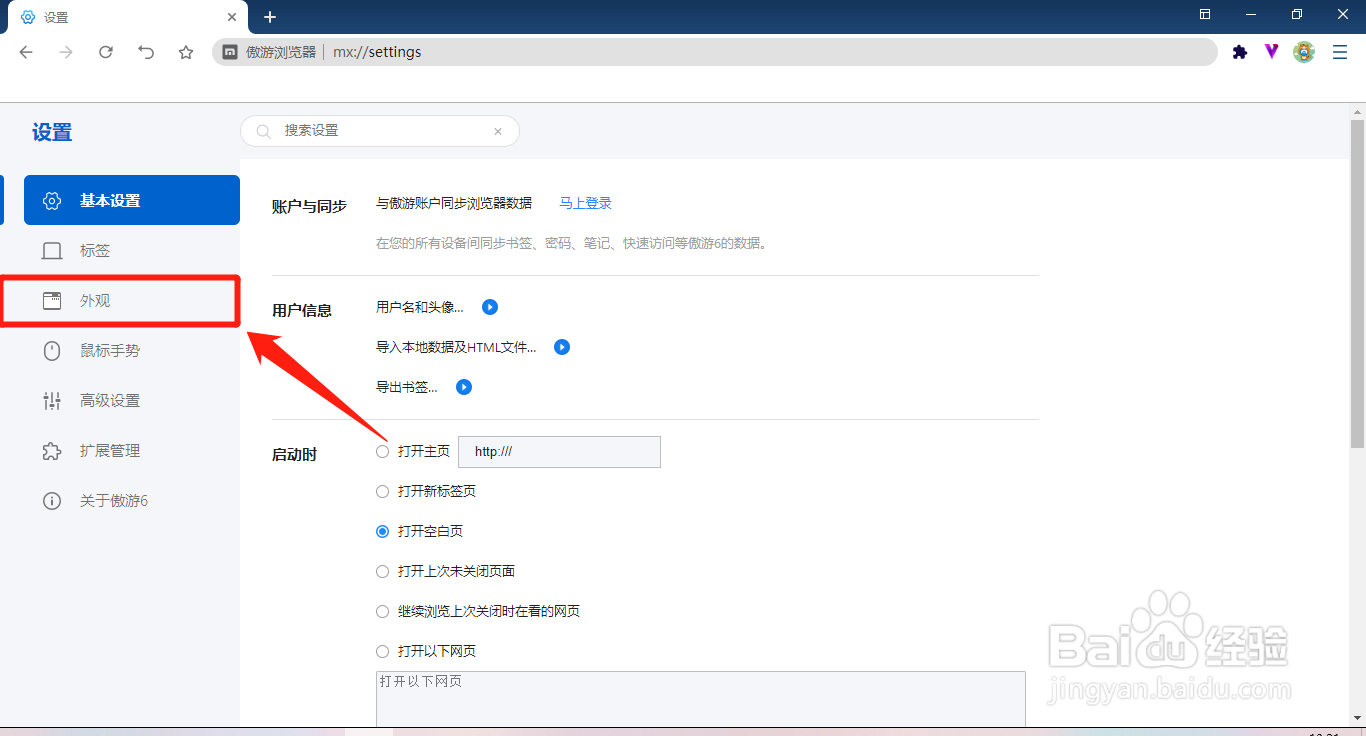This screenshot has height=736, width=1366.
Task: Click 用户信息 label
Action: click(x=302, y=310)
